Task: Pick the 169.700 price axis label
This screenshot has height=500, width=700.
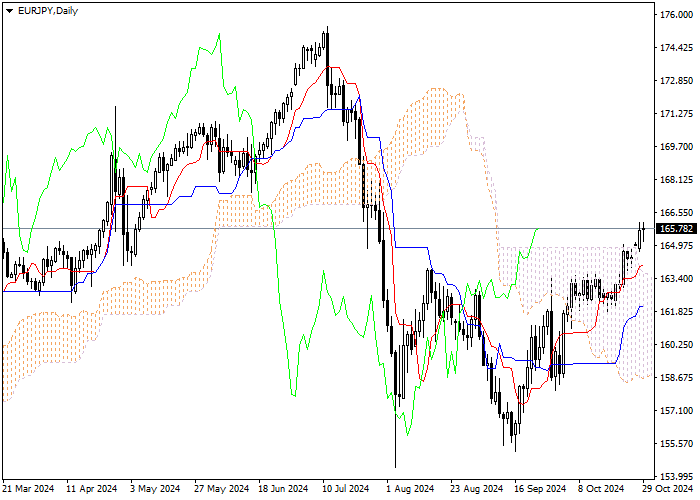Action: (676, 147)
